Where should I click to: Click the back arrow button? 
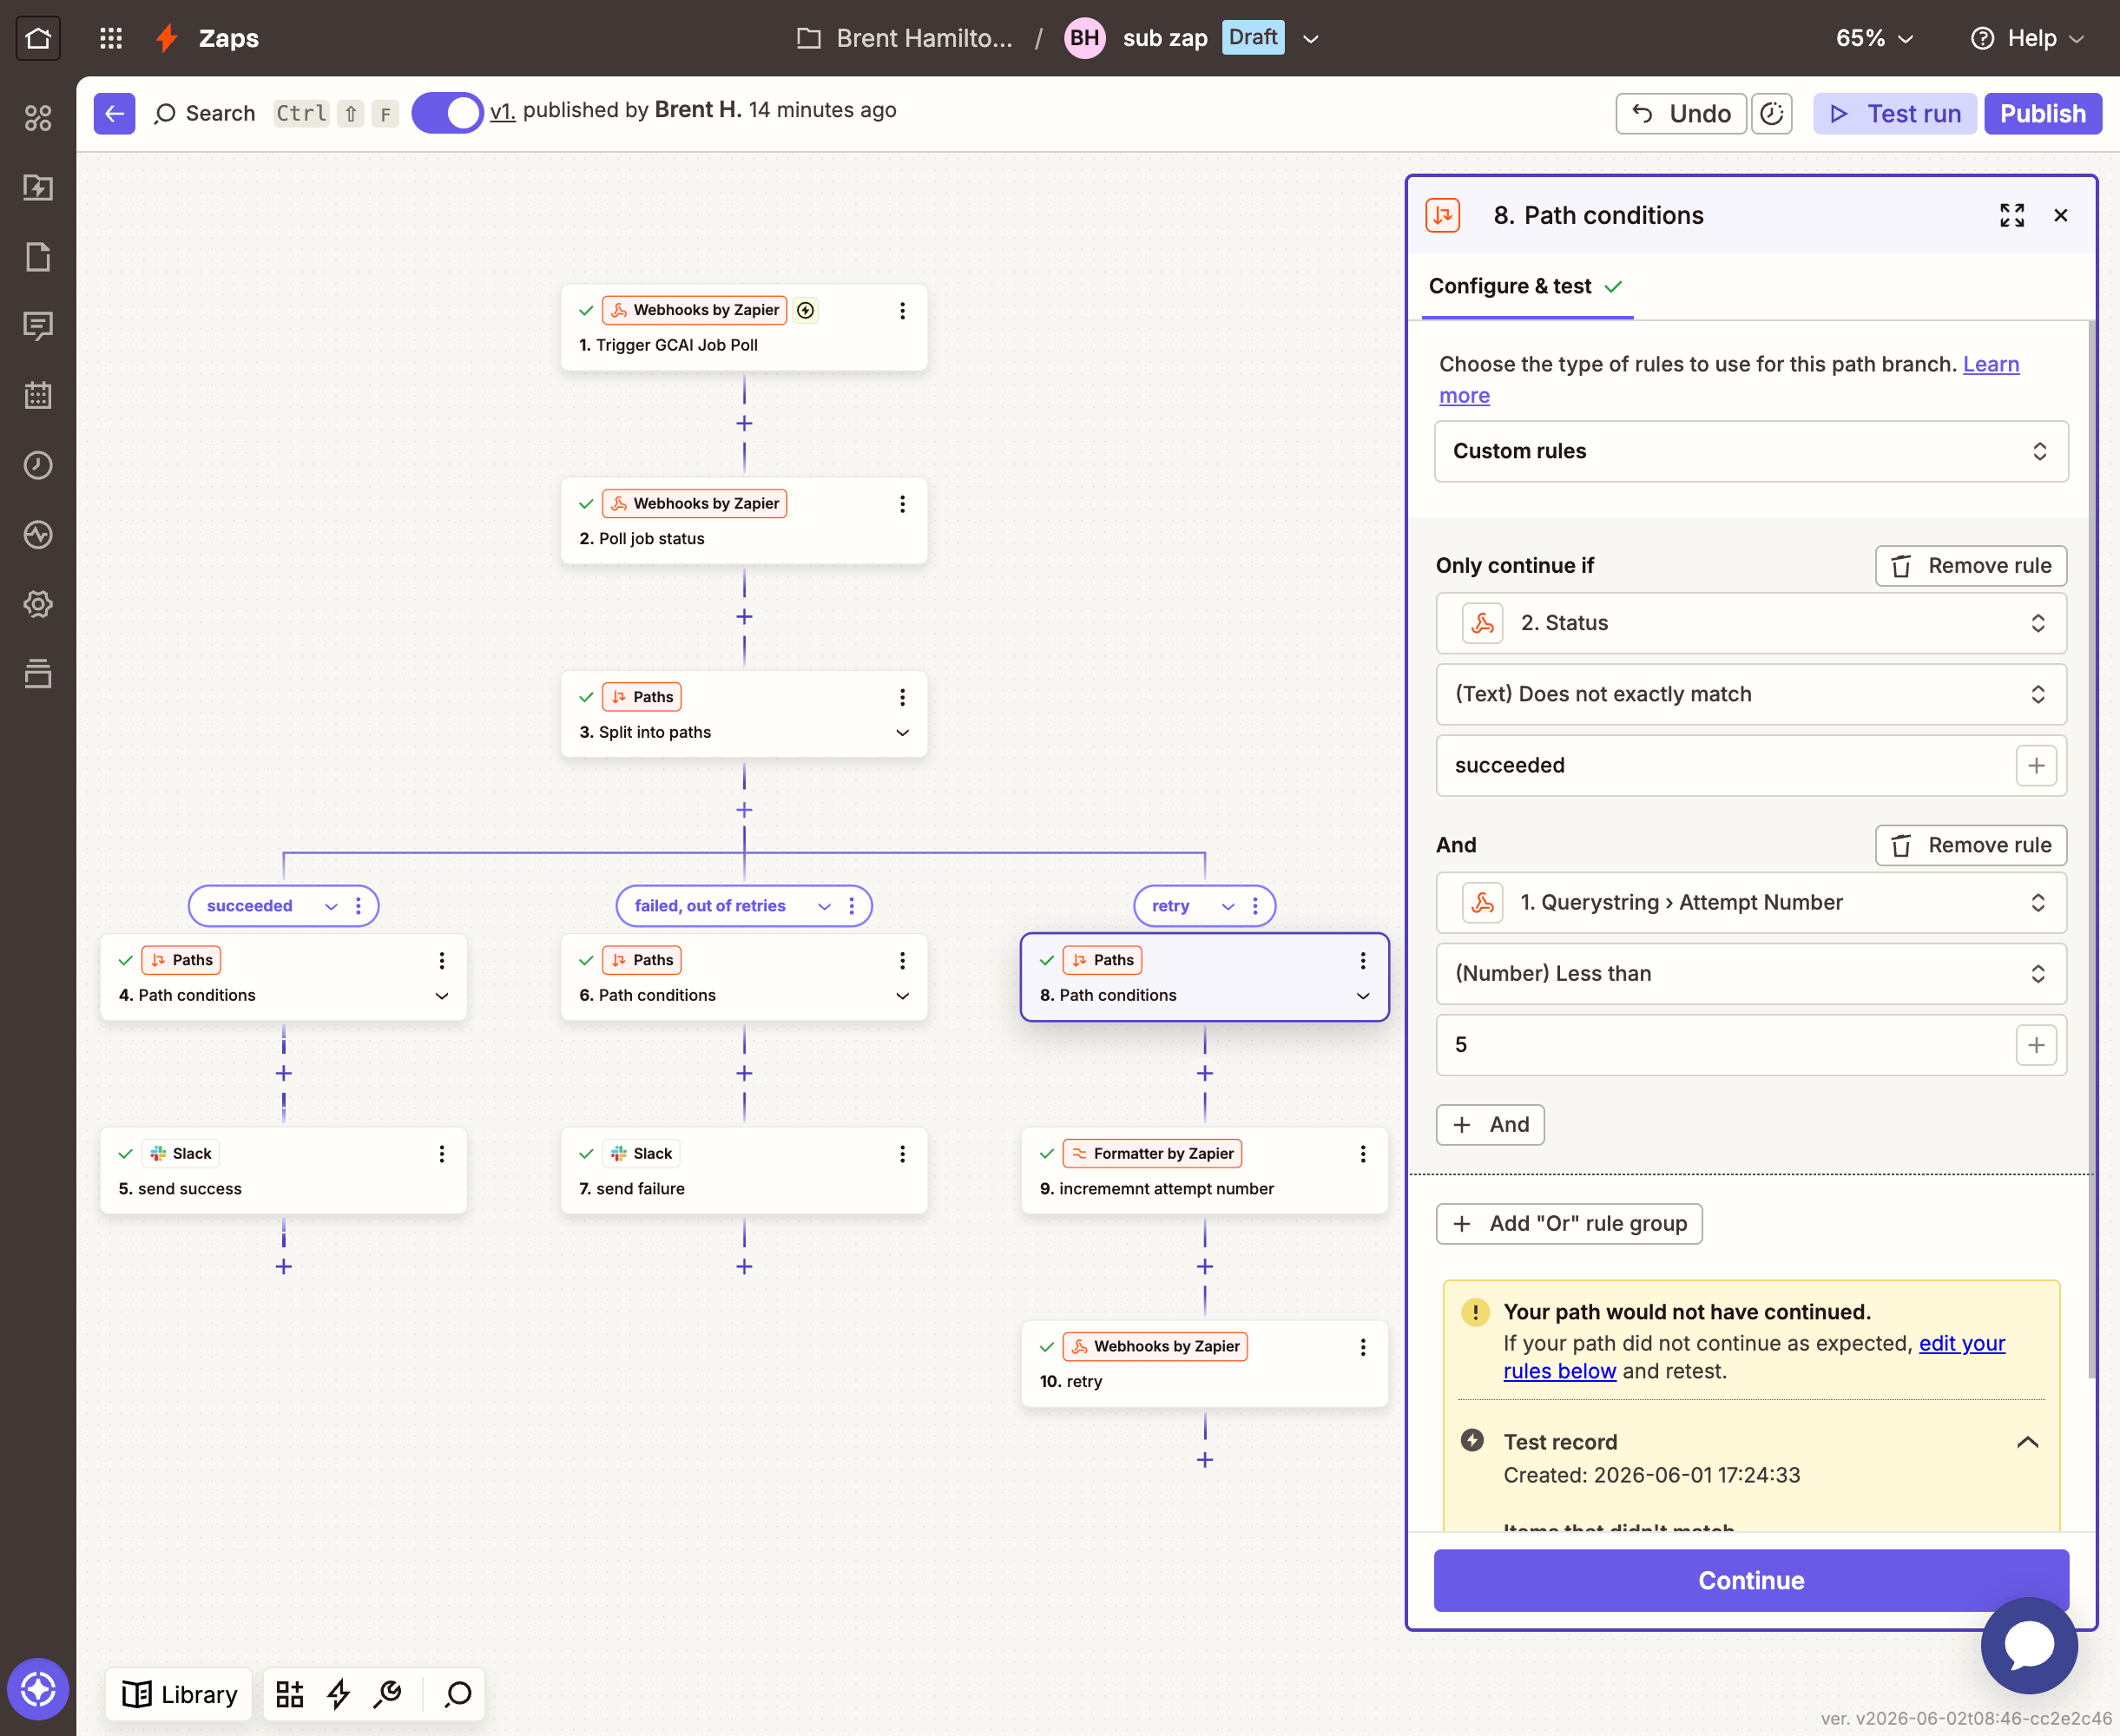click(114, 113)
